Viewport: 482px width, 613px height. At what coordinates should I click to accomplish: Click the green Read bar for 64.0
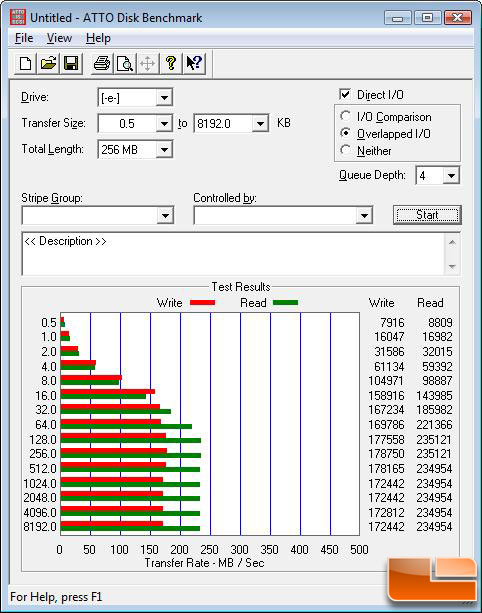[126, 427]
